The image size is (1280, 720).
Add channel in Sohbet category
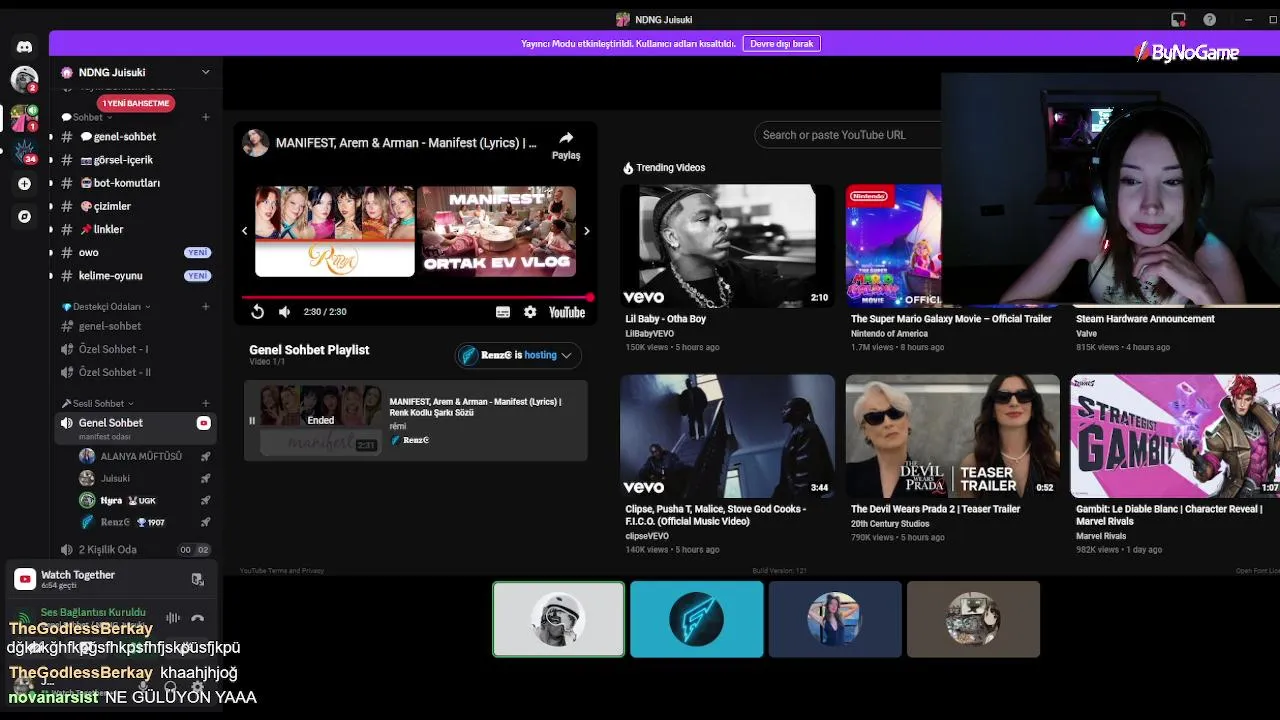[x=206, y=117]
